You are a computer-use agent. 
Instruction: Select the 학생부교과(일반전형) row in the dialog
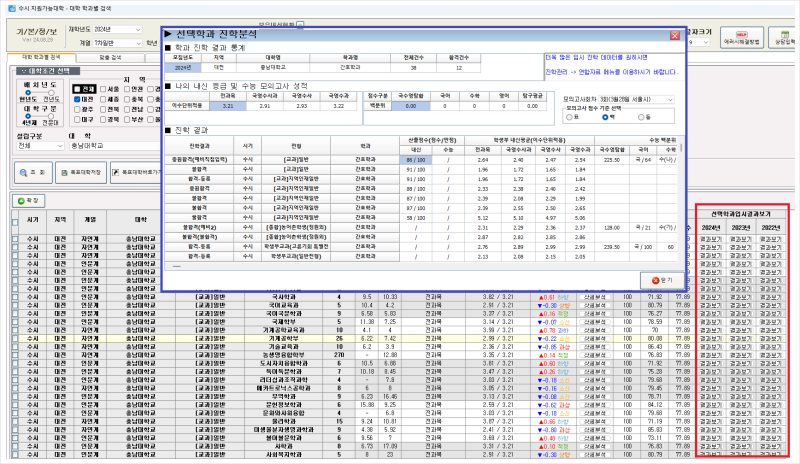click(421, 257)
